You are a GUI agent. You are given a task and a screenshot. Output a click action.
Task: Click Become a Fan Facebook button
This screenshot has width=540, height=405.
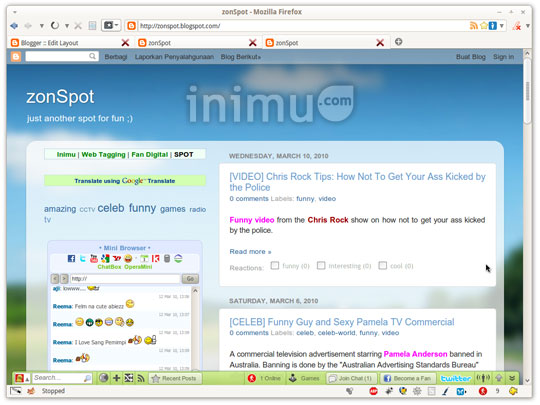pyautogui.click(x=408, y=378)
